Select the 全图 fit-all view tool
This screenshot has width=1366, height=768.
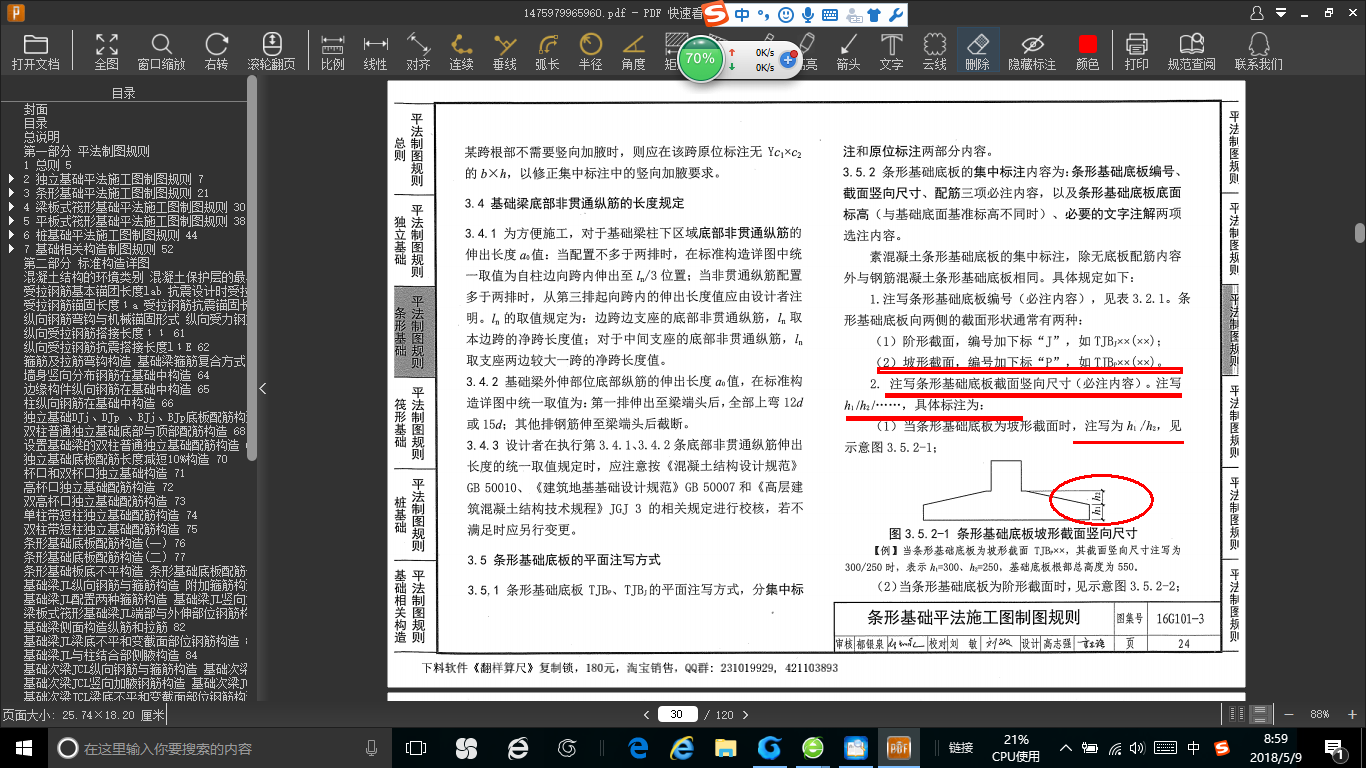(106, 52)
